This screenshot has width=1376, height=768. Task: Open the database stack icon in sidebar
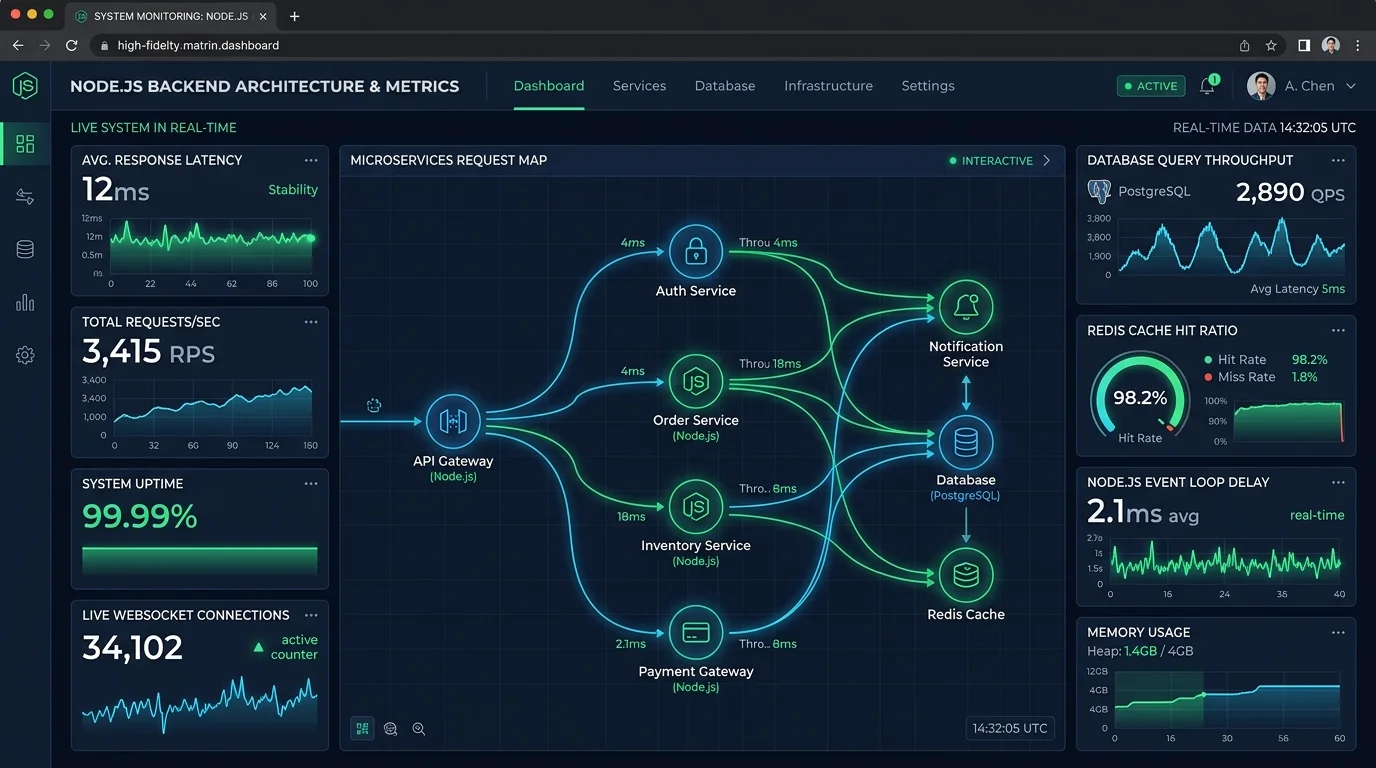[25, 250]
